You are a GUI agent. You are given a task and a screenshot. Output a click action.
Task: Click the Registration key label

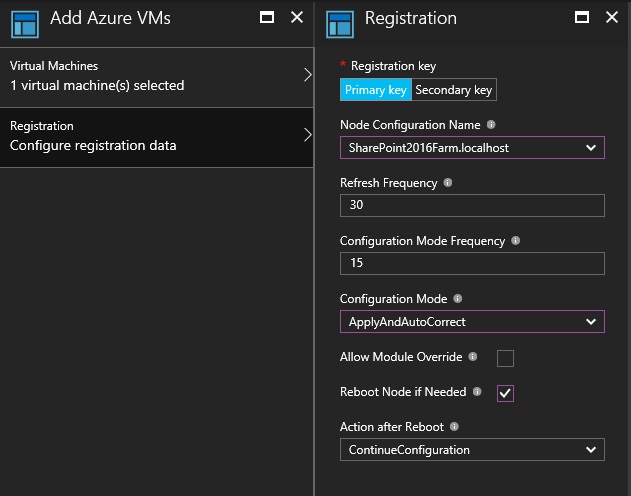tap(393, 66)
